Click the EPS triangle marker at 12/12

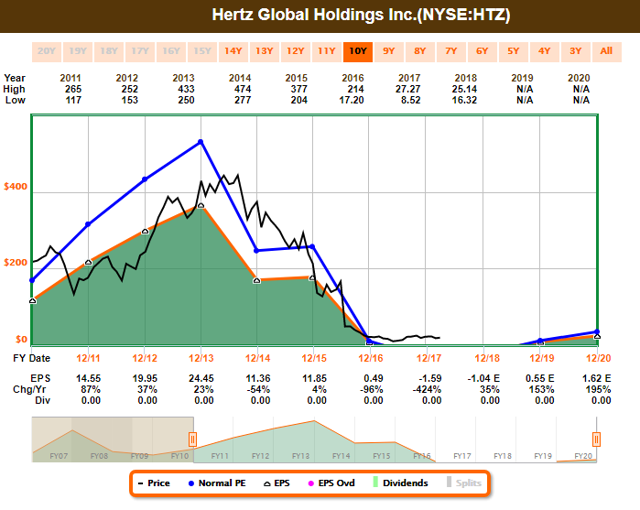(145, 231)
